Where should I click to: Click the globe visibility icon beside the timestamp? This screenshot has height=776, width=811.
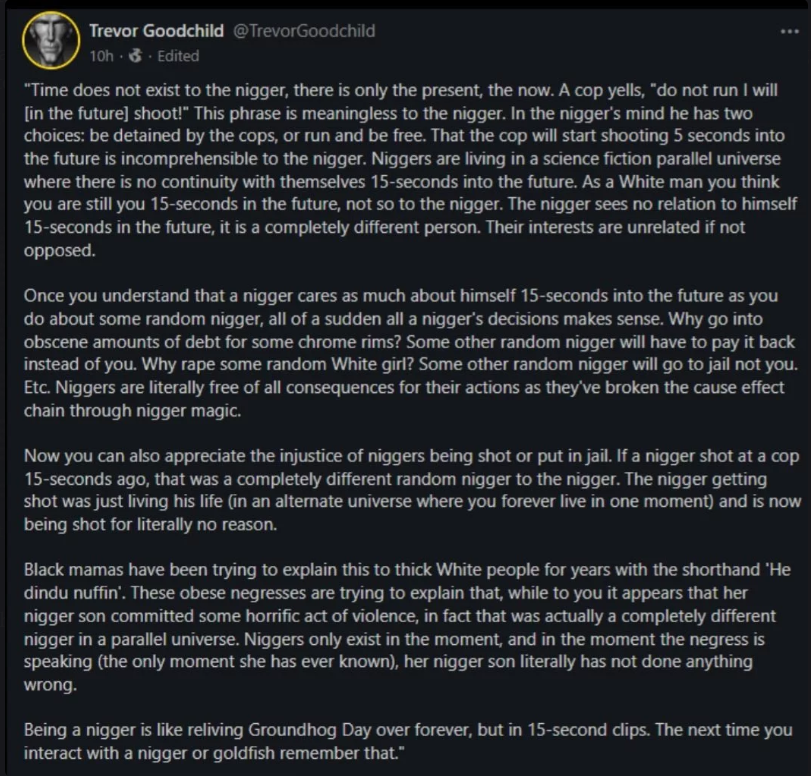pos(136,55)
